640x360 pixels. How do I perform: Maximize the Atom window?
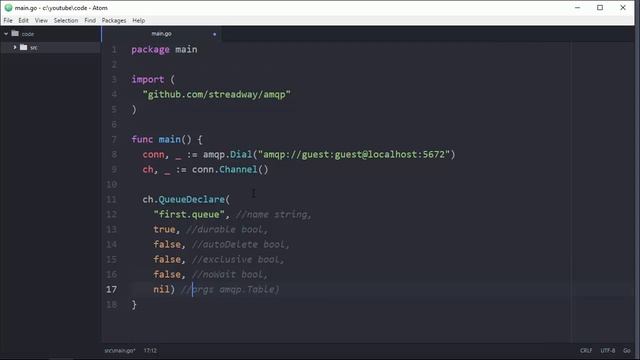click(x=600, y=8)
